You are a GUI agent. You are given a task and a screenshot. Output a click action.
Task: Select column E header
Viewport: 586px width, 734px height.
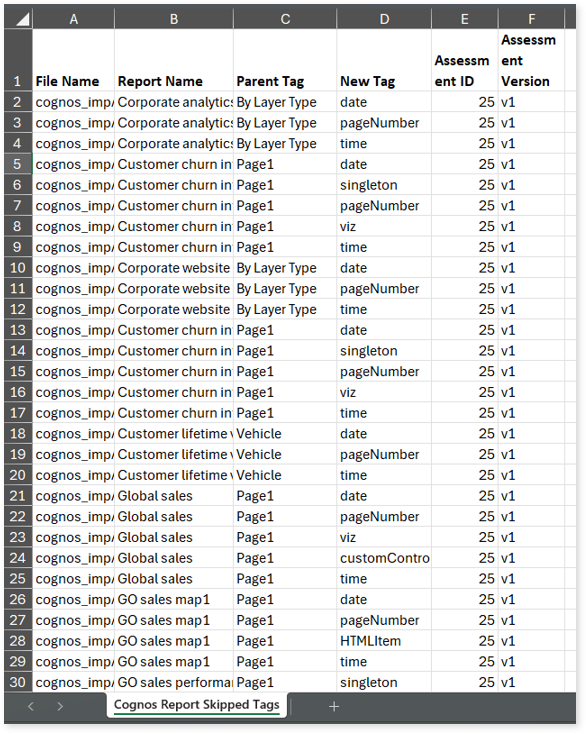click(465, 19)
